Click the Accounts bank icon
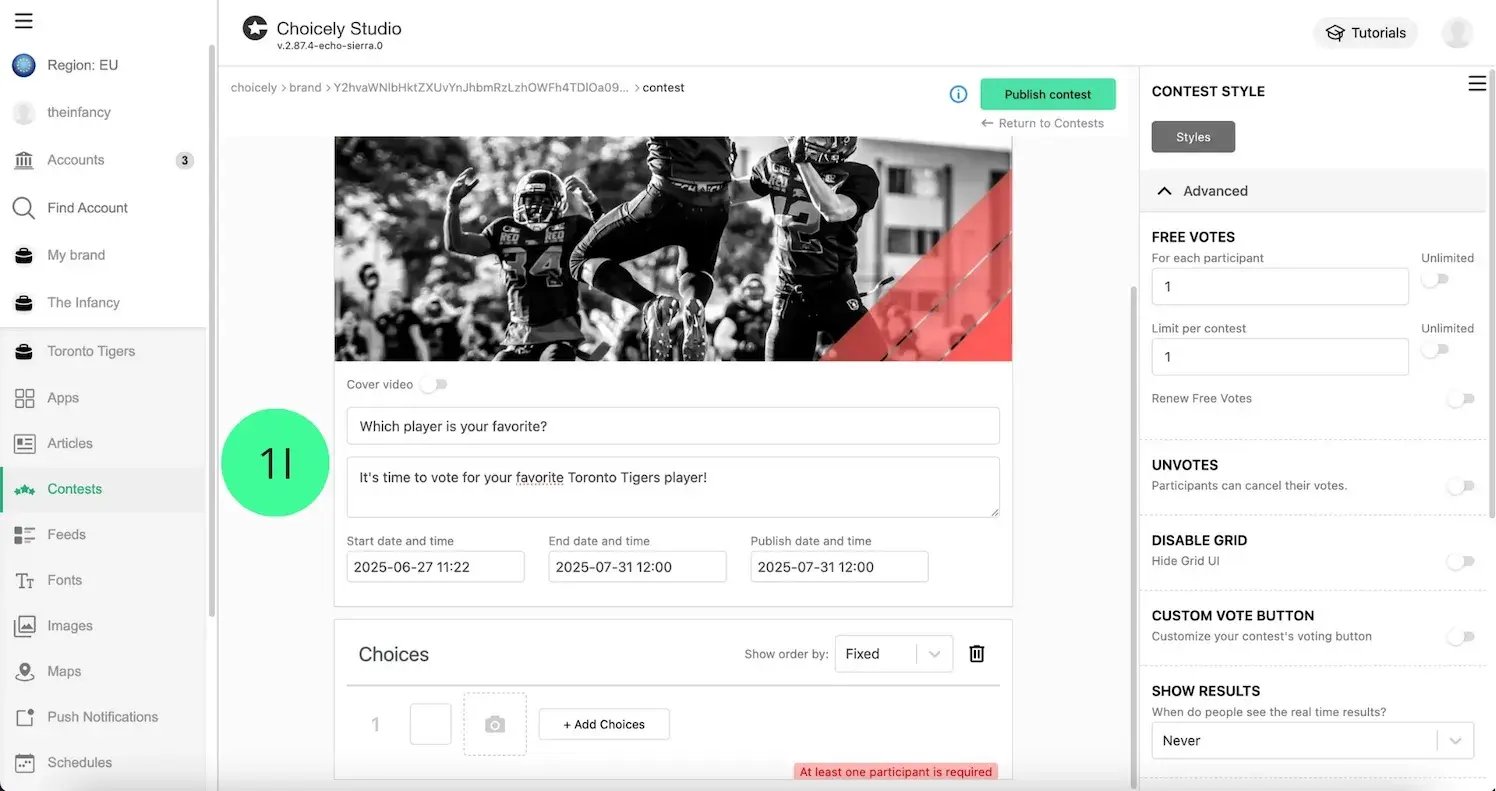This screenshot has width=1496, height=791. tap(24, 160)
